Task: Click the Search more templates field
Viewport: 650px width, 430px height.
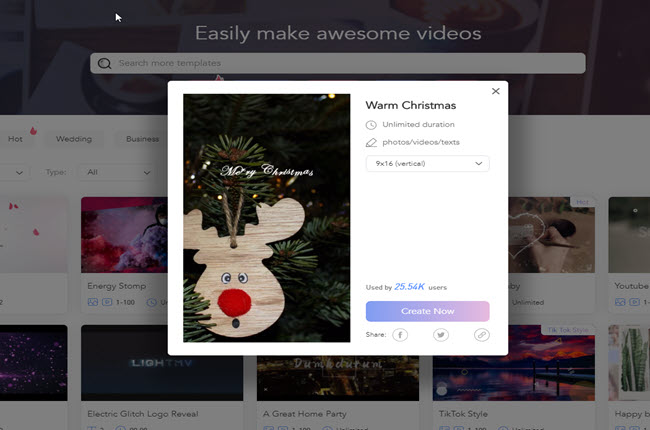Action: [340, 64]
